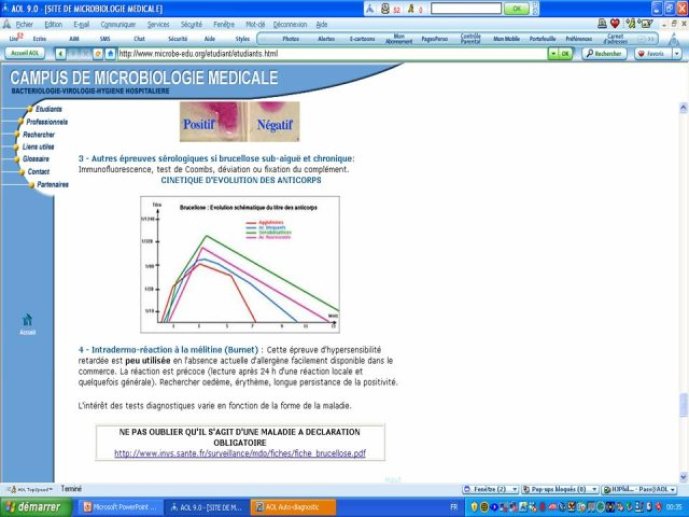Viewport: 689px width, 517px height.
Task: Click the démarrer Start button
Action: pyautogui.click(x=36, y=507)
